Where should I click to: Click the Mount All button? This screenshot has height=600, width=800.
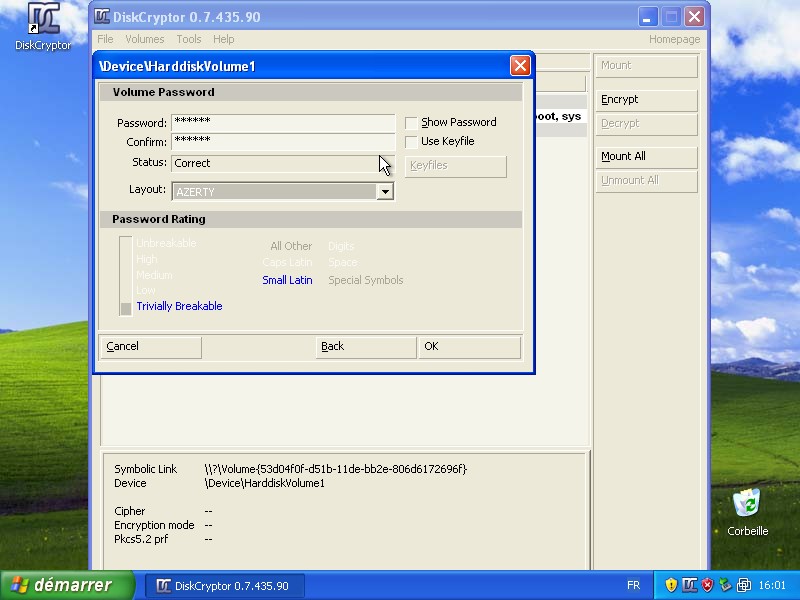[646, 157]
